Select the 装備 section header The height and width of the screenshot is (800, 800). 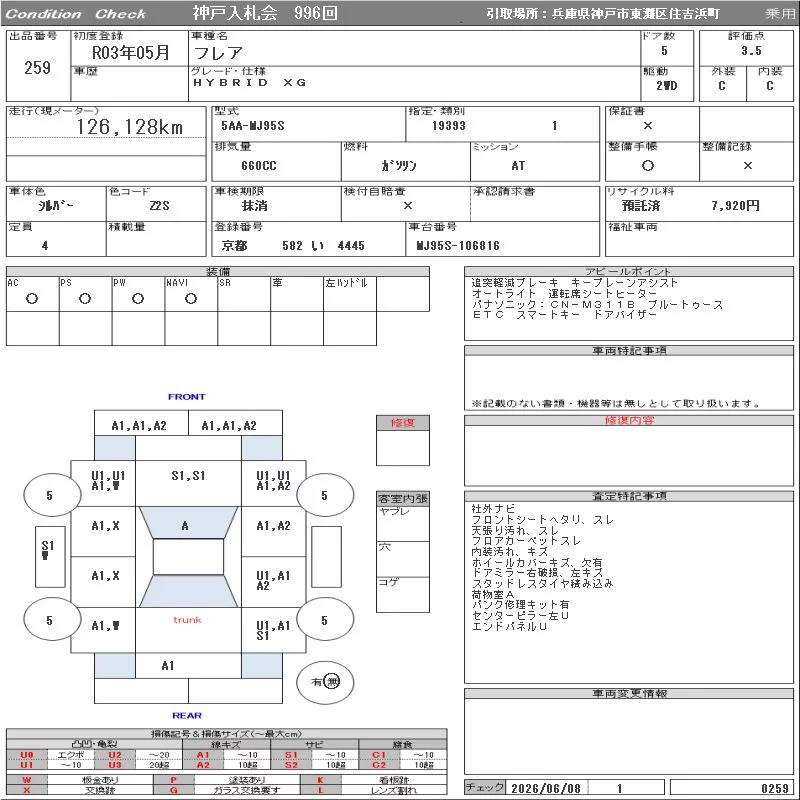pyautogui.click(x=218, y=271)
